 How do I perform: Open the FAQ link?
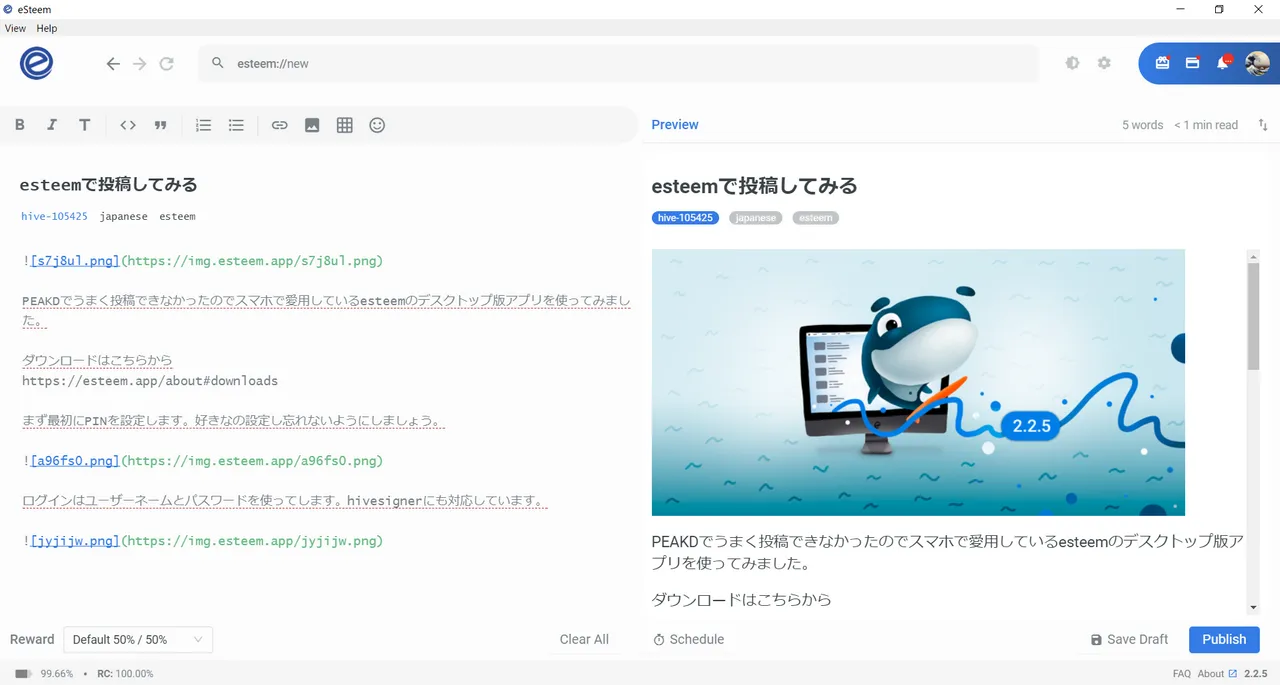(1181, 674)
